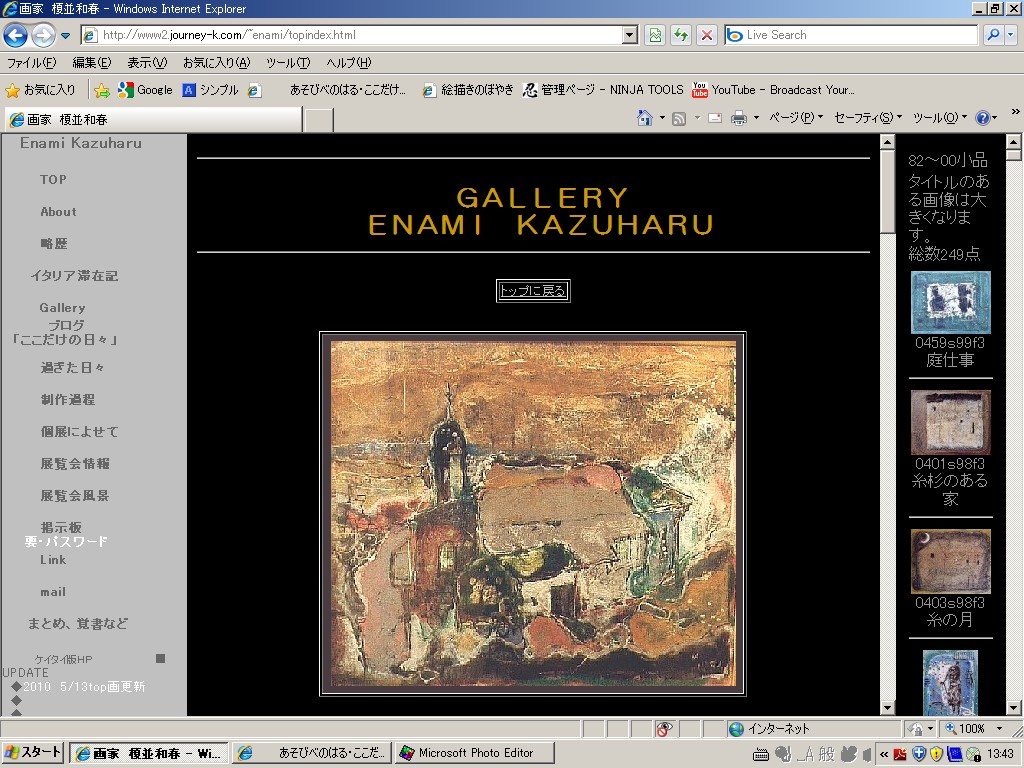Image resolution: width=1024 pixels, height=768 pixels.
Task: Click the search magnifier button
Action: coord(993,35)
